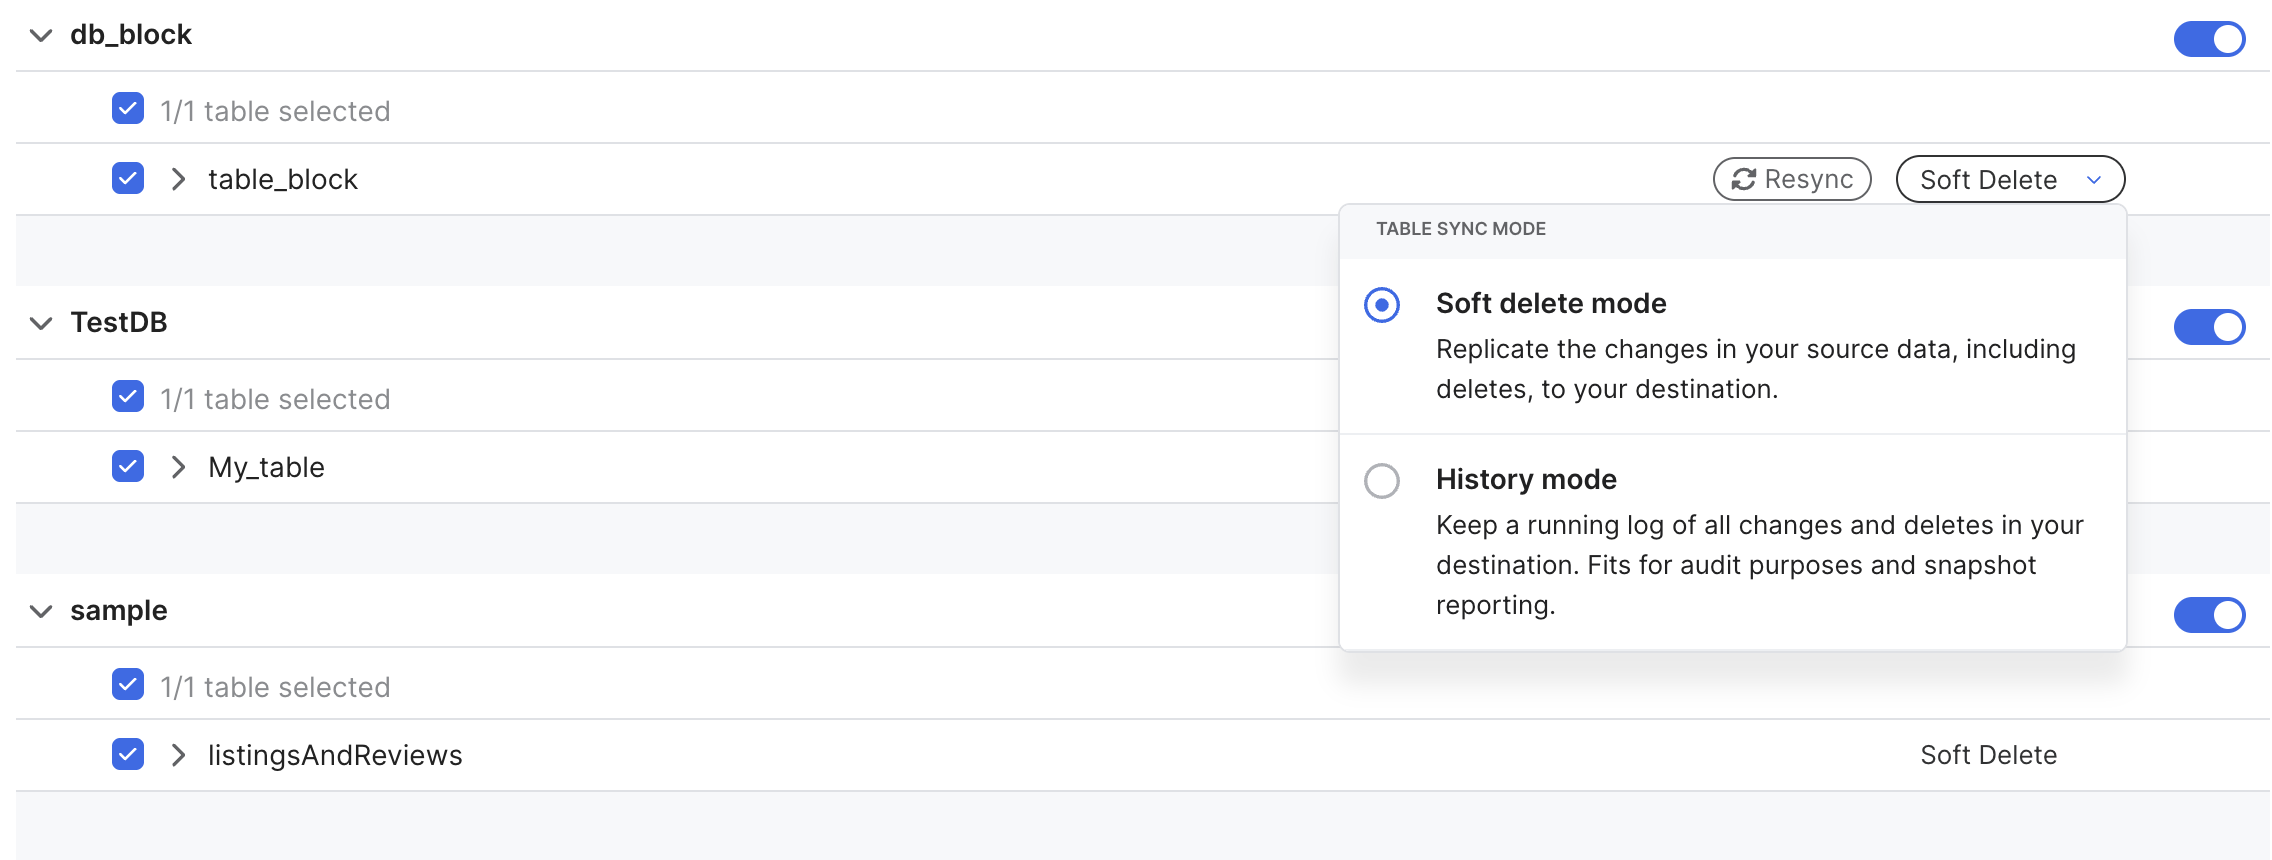Screen dimensions: 2272x860
Task: Uncheck the My_table checkbox
Action: pyautogui.click(x=128, y=466)
